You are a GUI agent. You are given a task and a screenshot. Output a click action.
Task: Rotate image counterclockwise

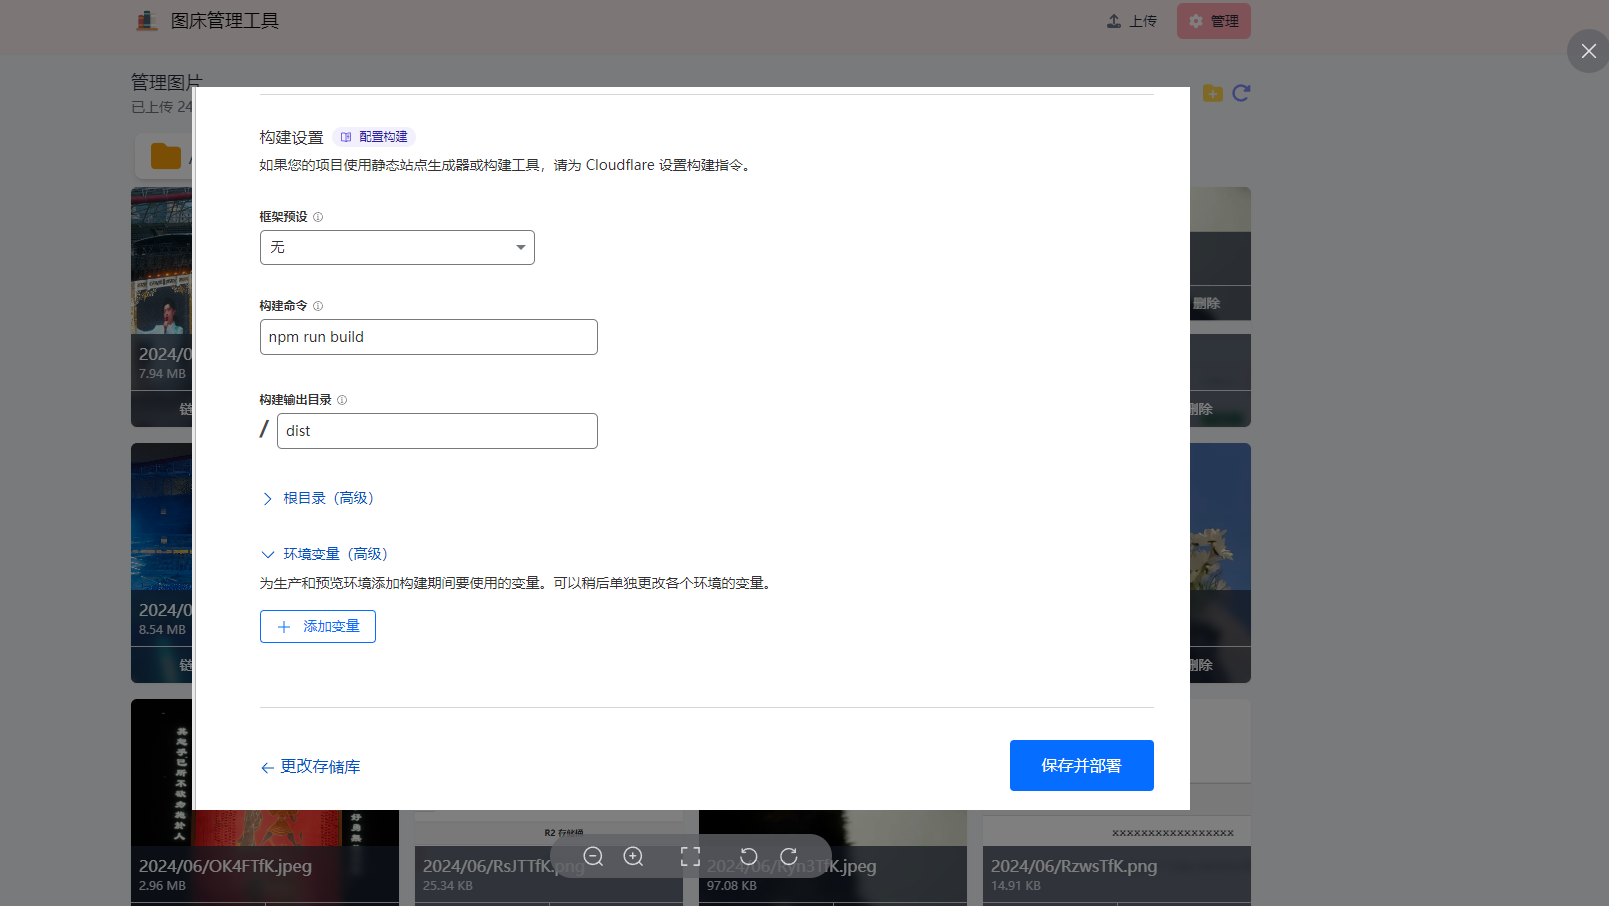(x=748, y=856)
